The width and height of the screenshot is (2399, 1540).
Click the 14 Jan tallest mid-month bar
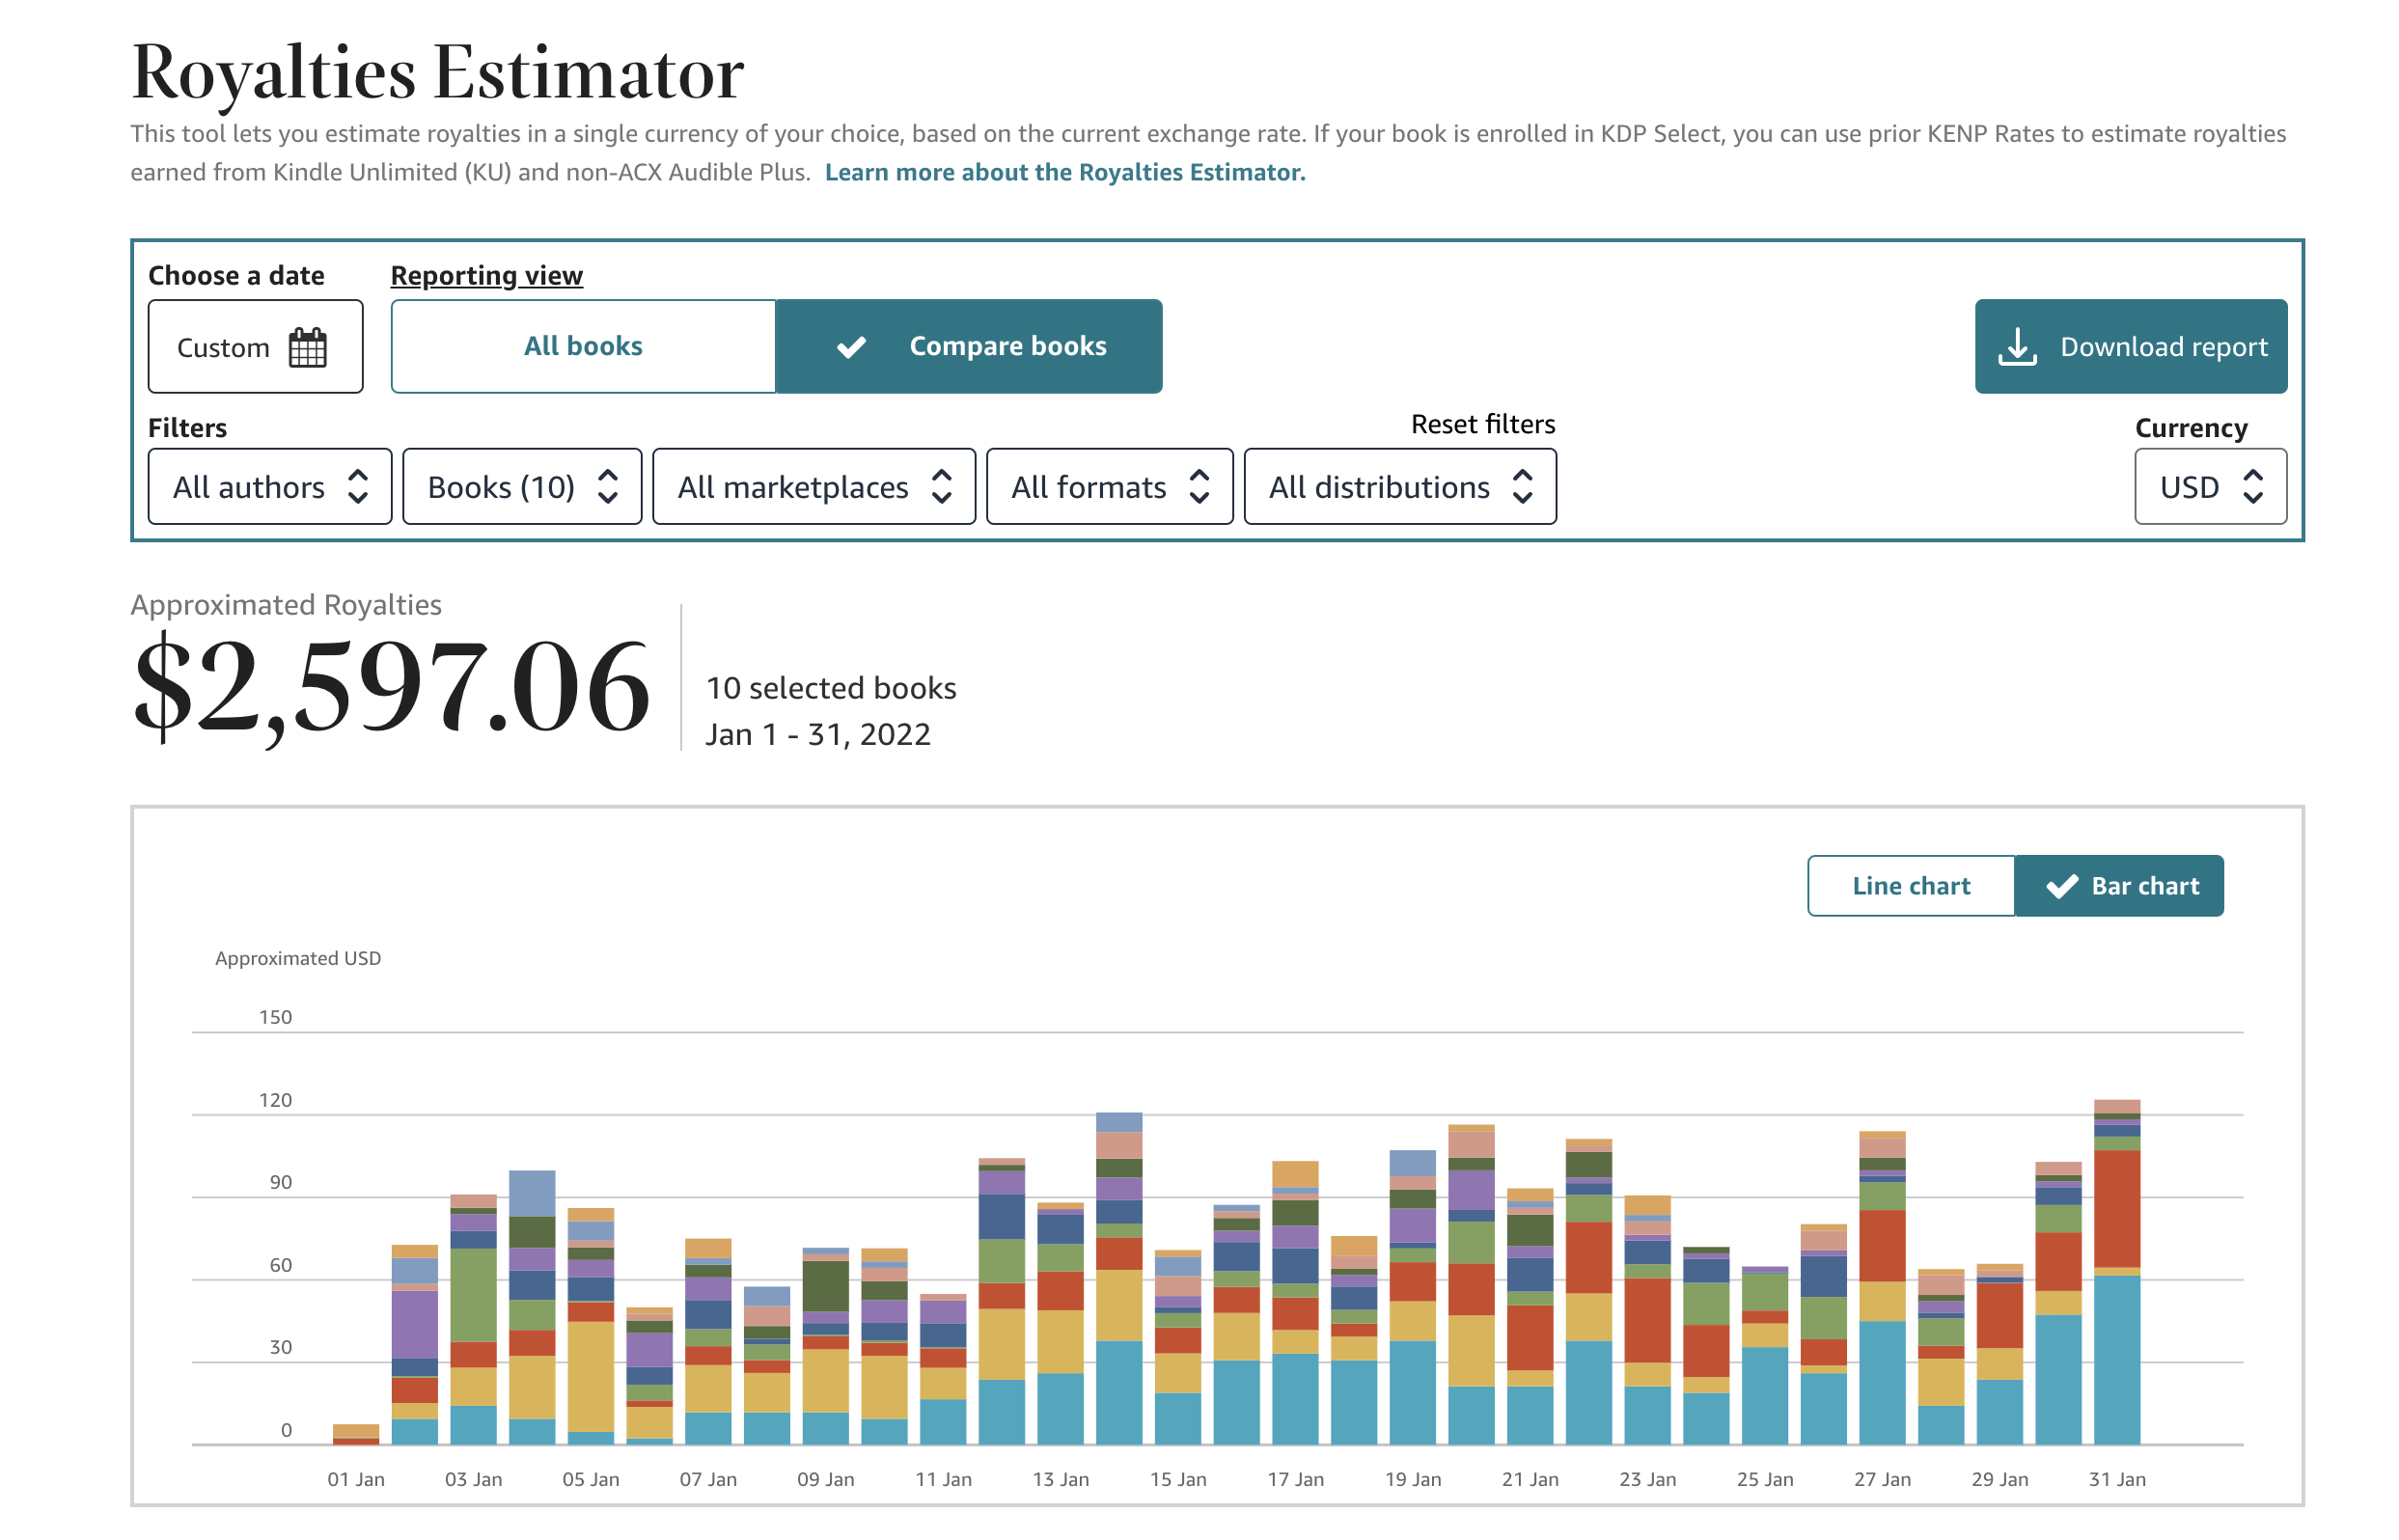(1119, 1279)
